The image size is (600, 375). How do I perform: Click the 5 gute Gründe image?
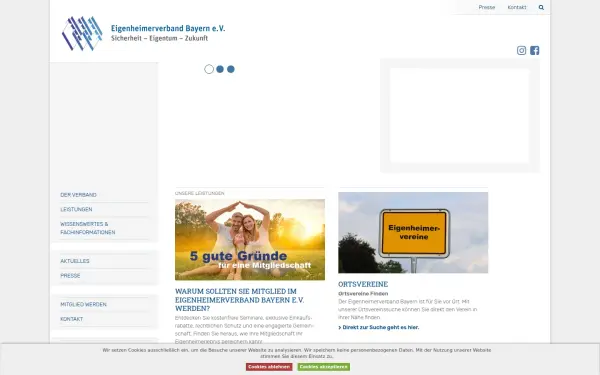pyautogui.click(x=250, y=240)
